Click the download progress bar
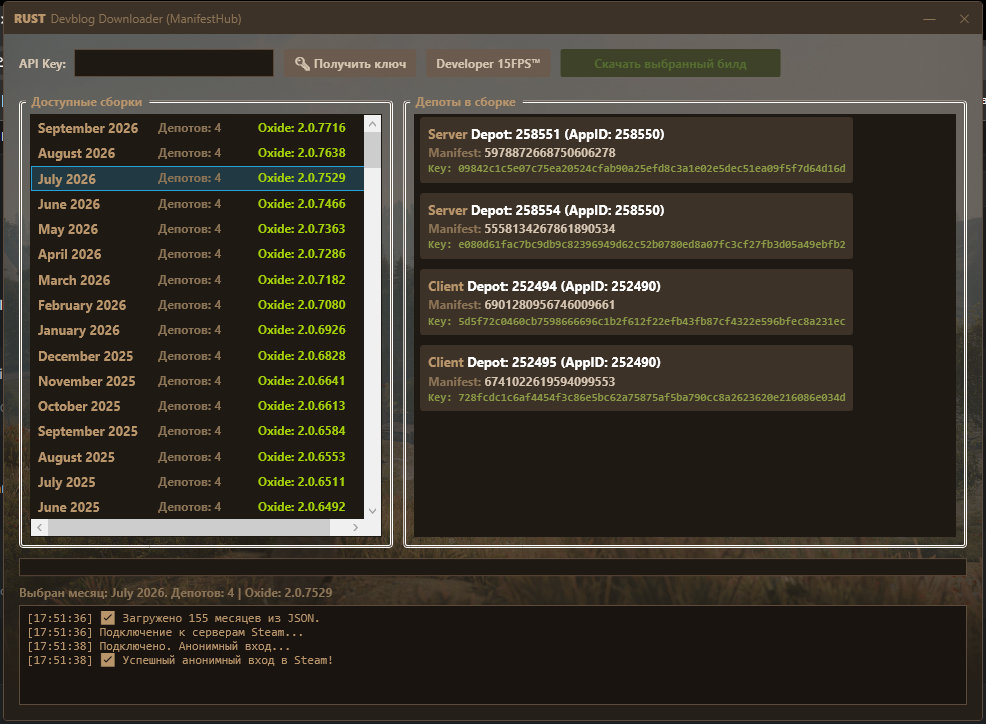This screenshot has width=986, height=724. click(x=493, y=567)
